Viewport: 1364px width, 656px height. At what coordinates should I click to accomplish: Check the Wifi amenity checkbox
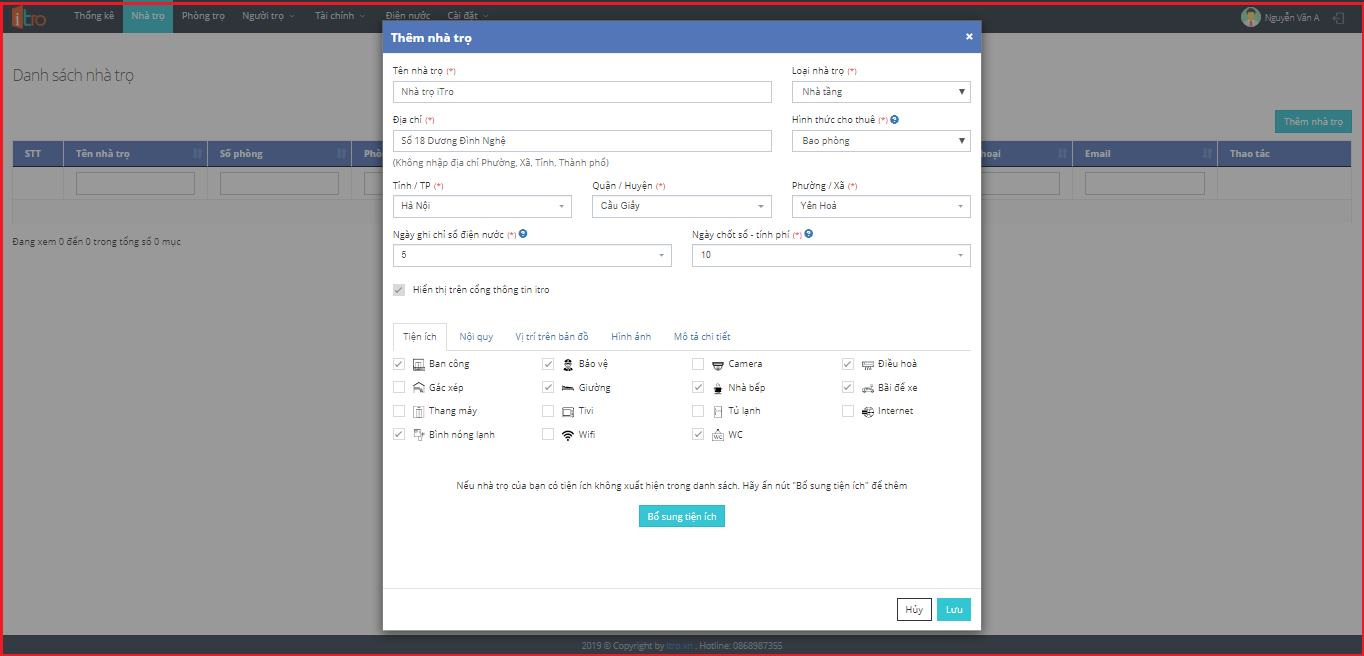click(x=548, y=435)
